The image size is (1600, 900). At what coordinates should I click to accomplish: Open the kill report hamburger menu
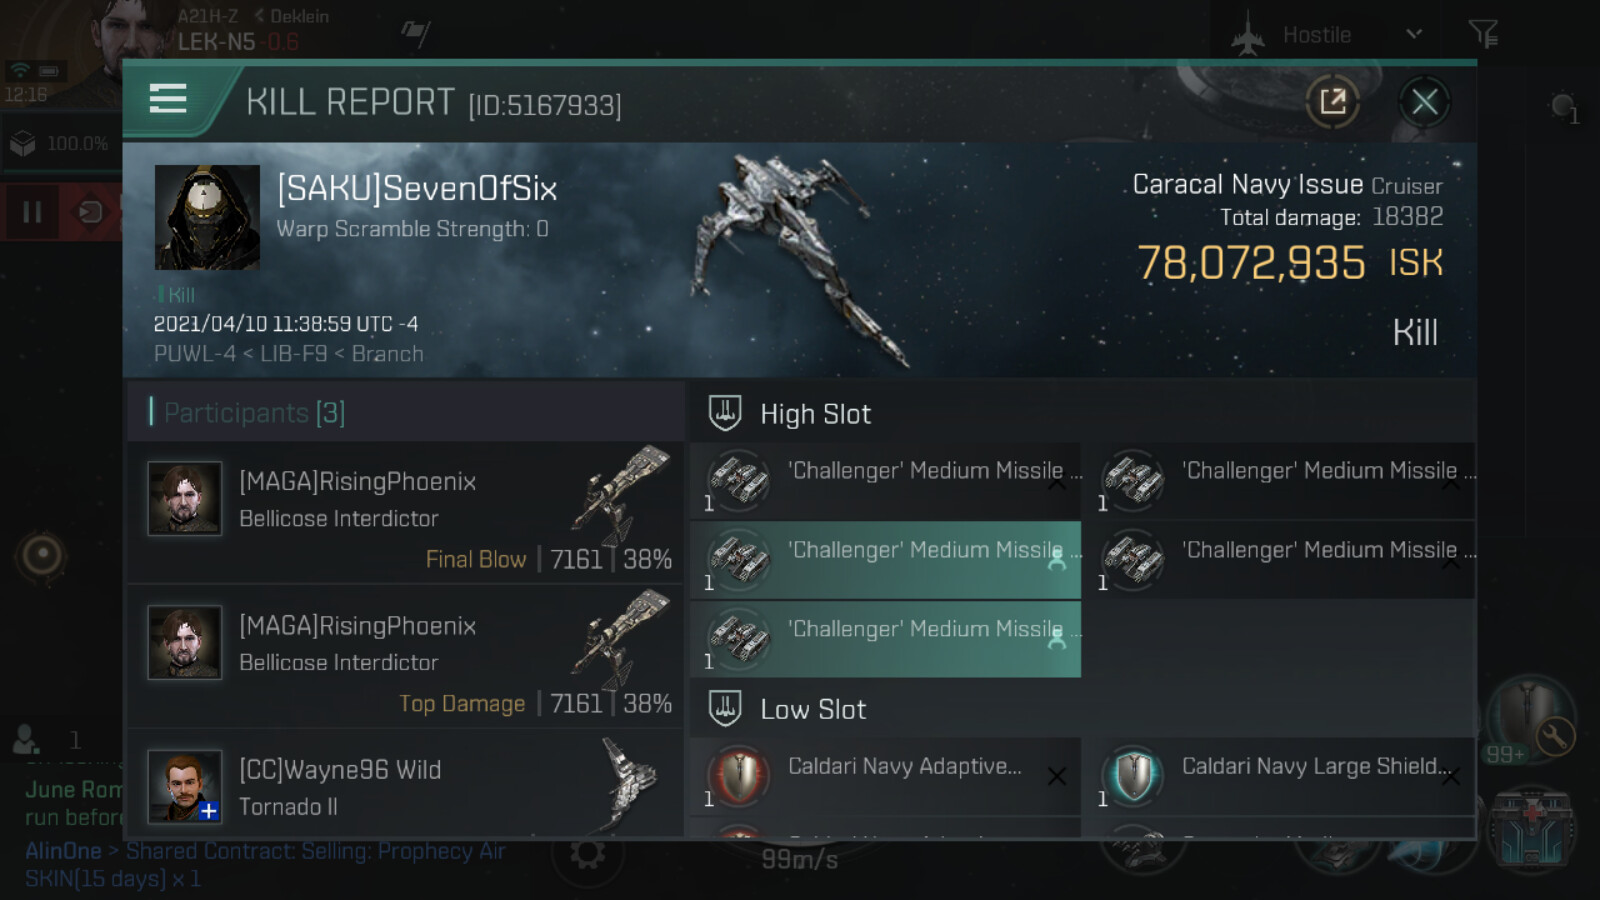point(168,99)
